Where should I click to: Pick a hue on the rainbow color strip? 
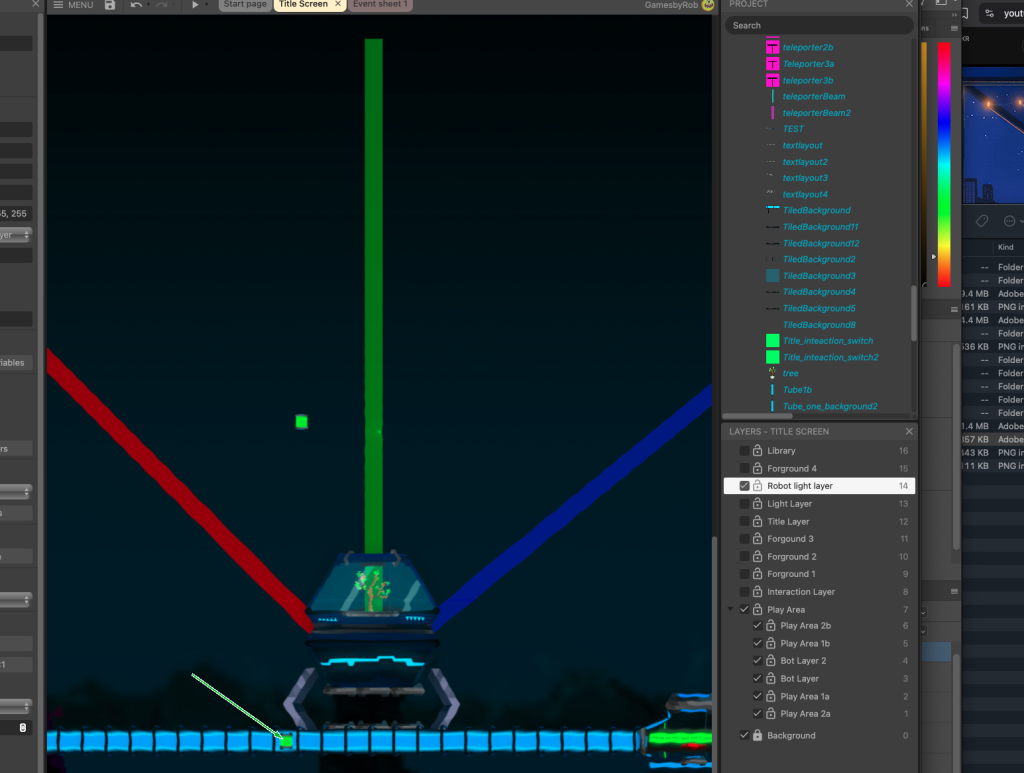(x=944, y=165)
